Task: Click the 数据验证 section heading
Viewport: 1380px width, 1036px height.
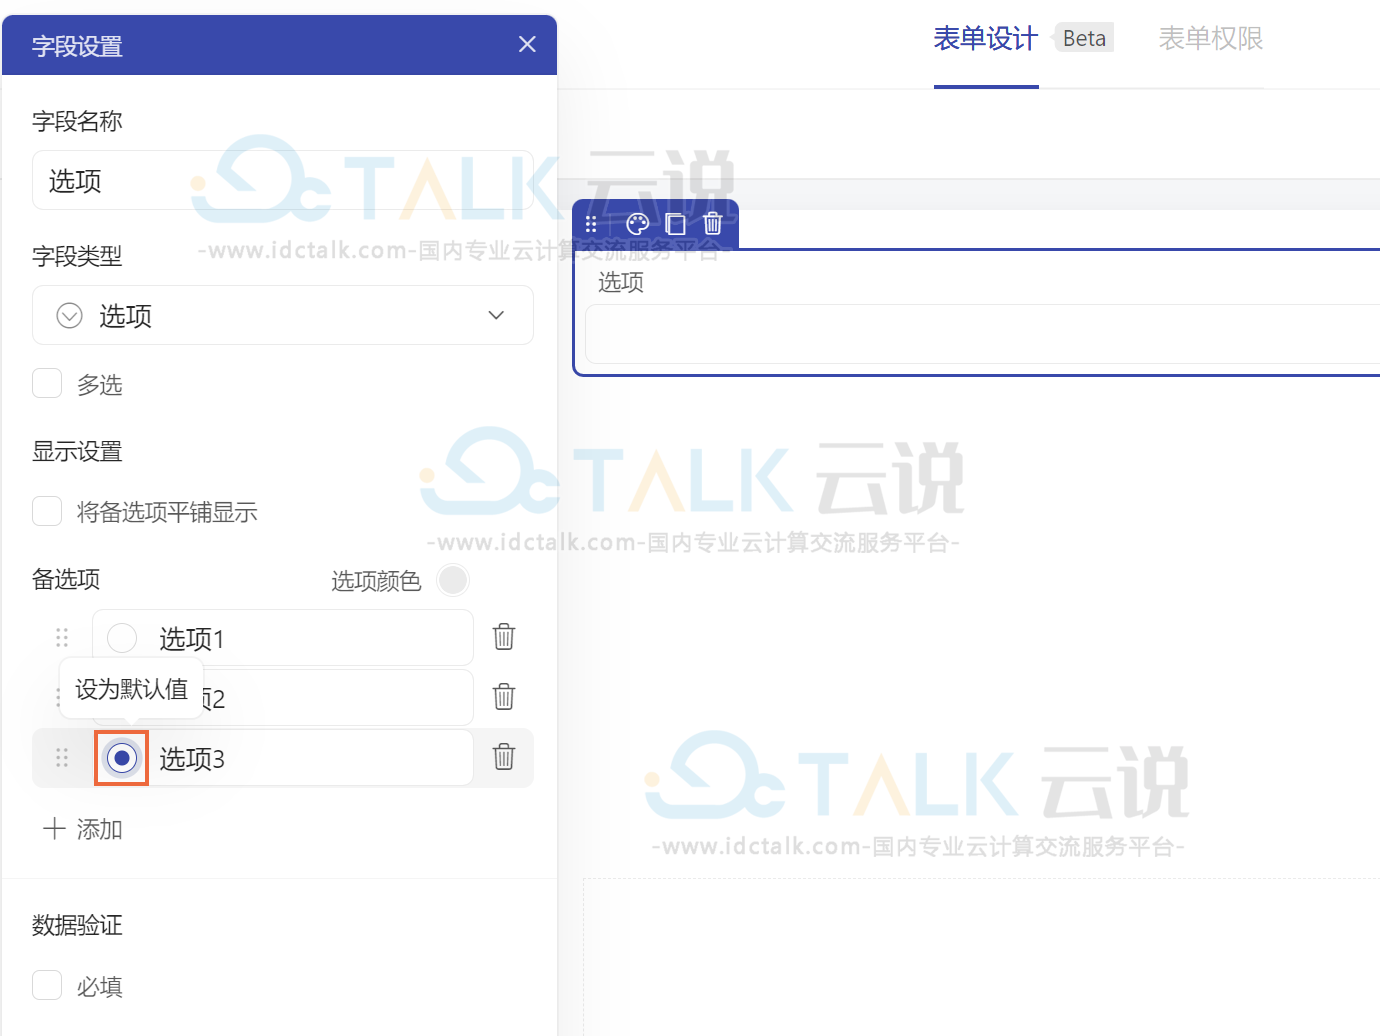Action: pos(77,925)
